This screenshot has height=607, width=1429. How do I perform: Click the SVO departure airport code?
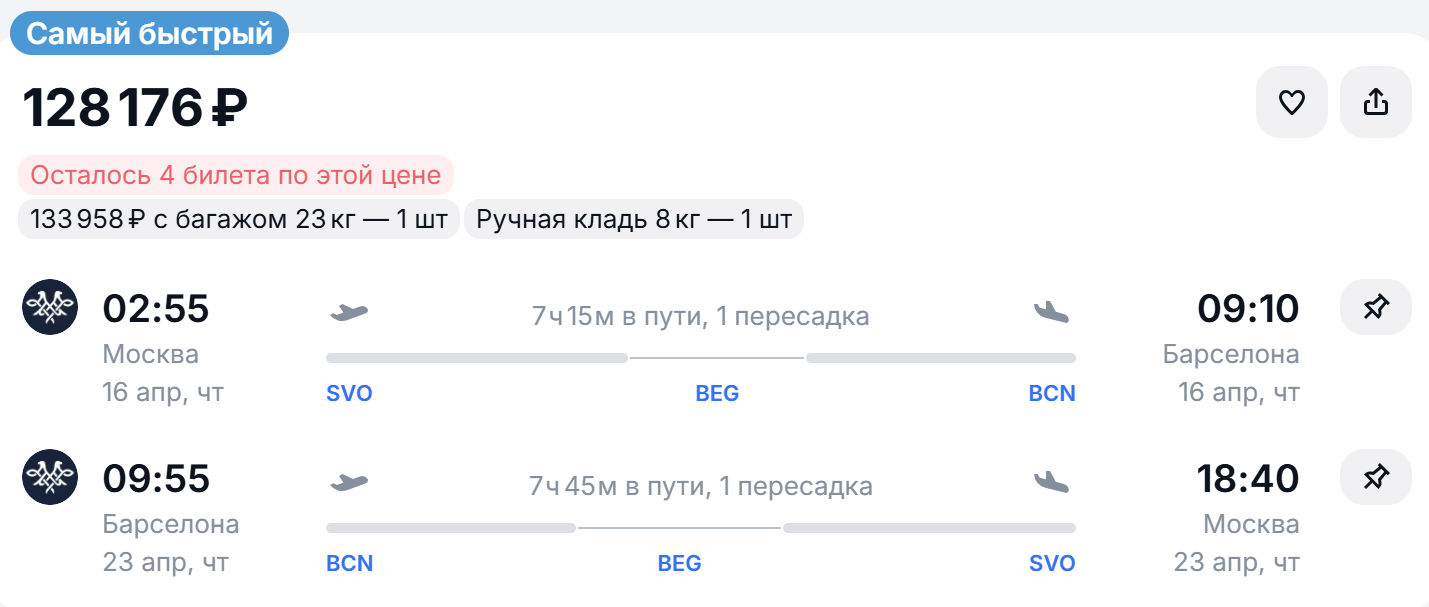click(349, 394)
